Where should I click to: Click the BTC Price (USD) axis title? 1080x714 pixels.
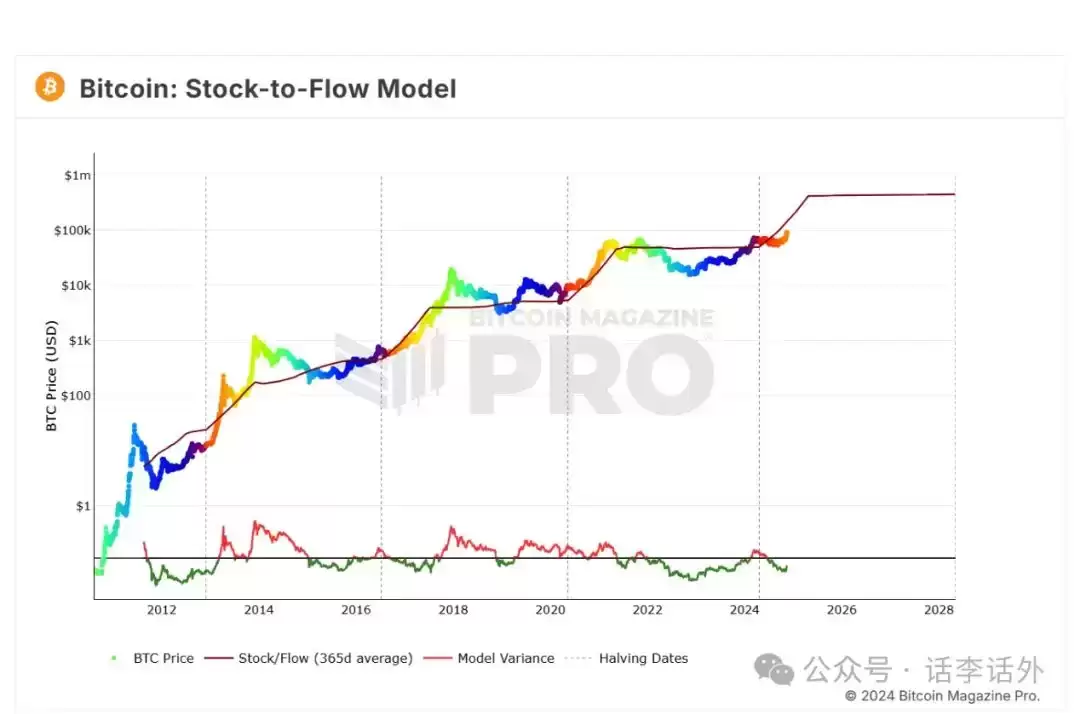(51, 376)
